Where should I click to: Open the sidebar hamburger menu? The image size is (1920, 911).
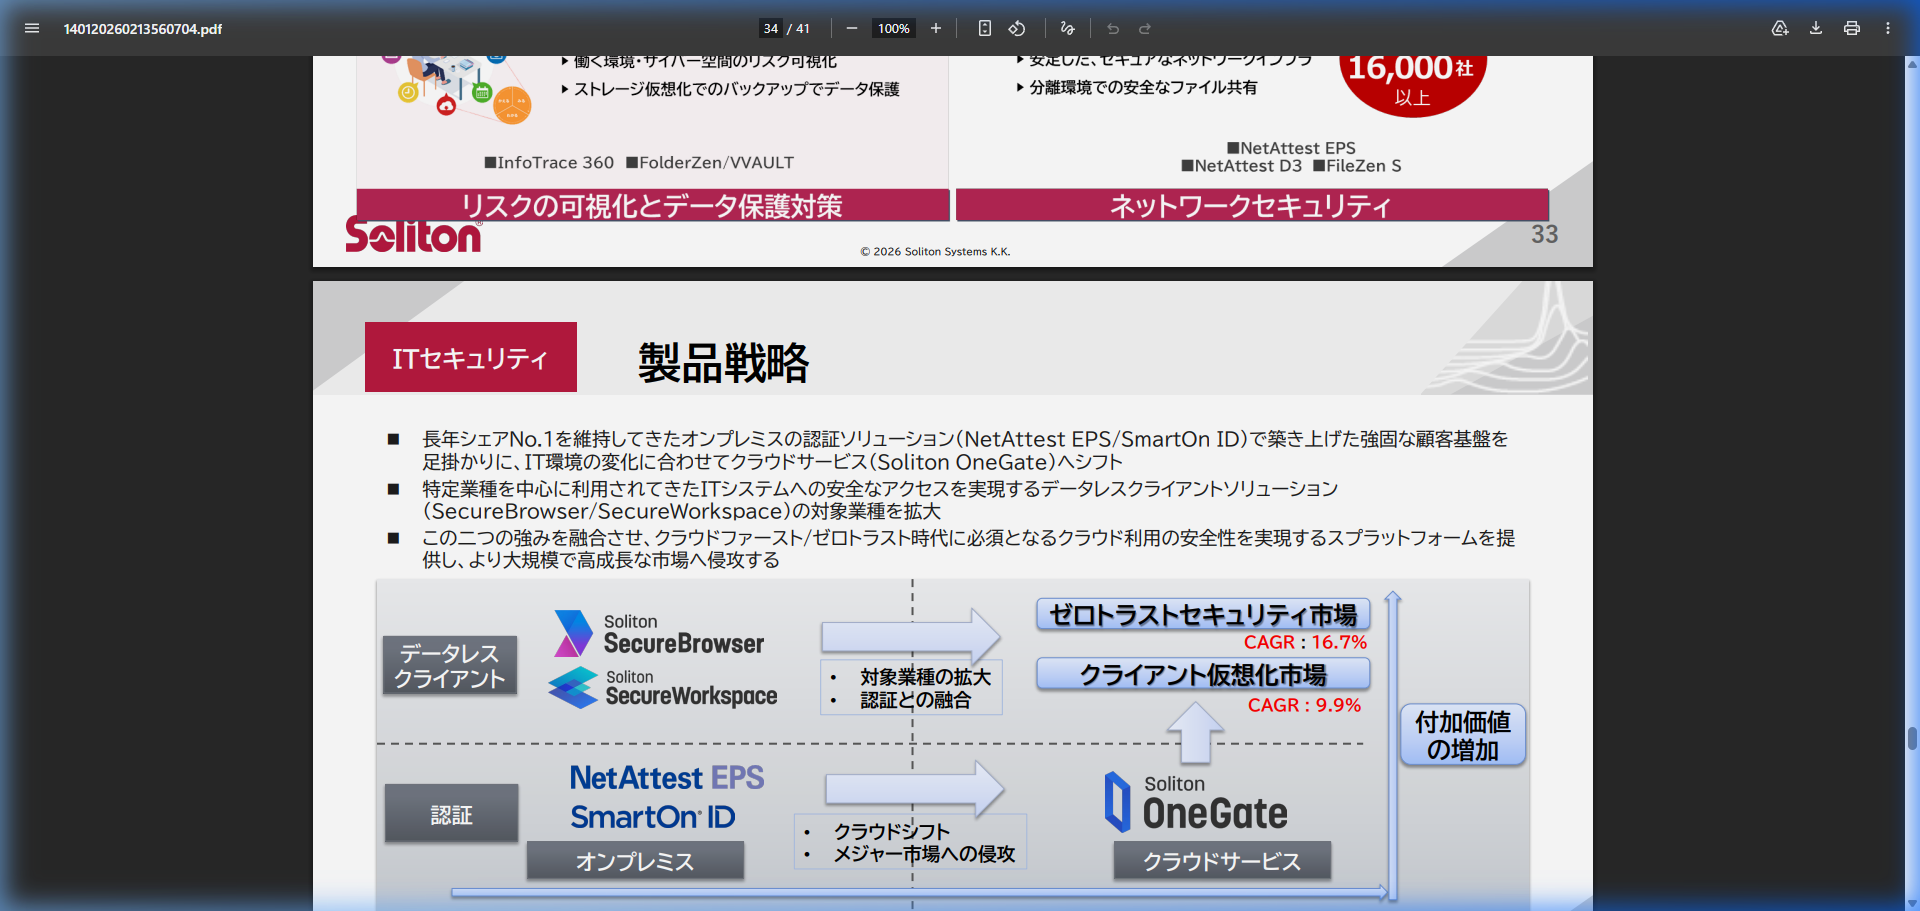[32, 28]
